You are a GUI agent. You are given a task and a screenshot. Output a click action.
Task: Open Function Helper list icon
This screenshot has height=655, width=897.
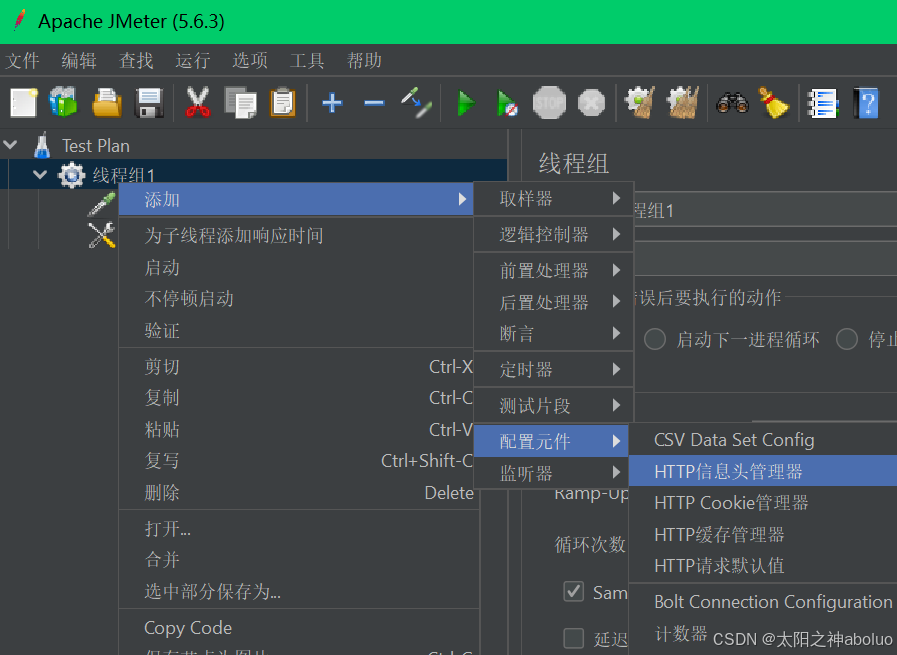823,104
